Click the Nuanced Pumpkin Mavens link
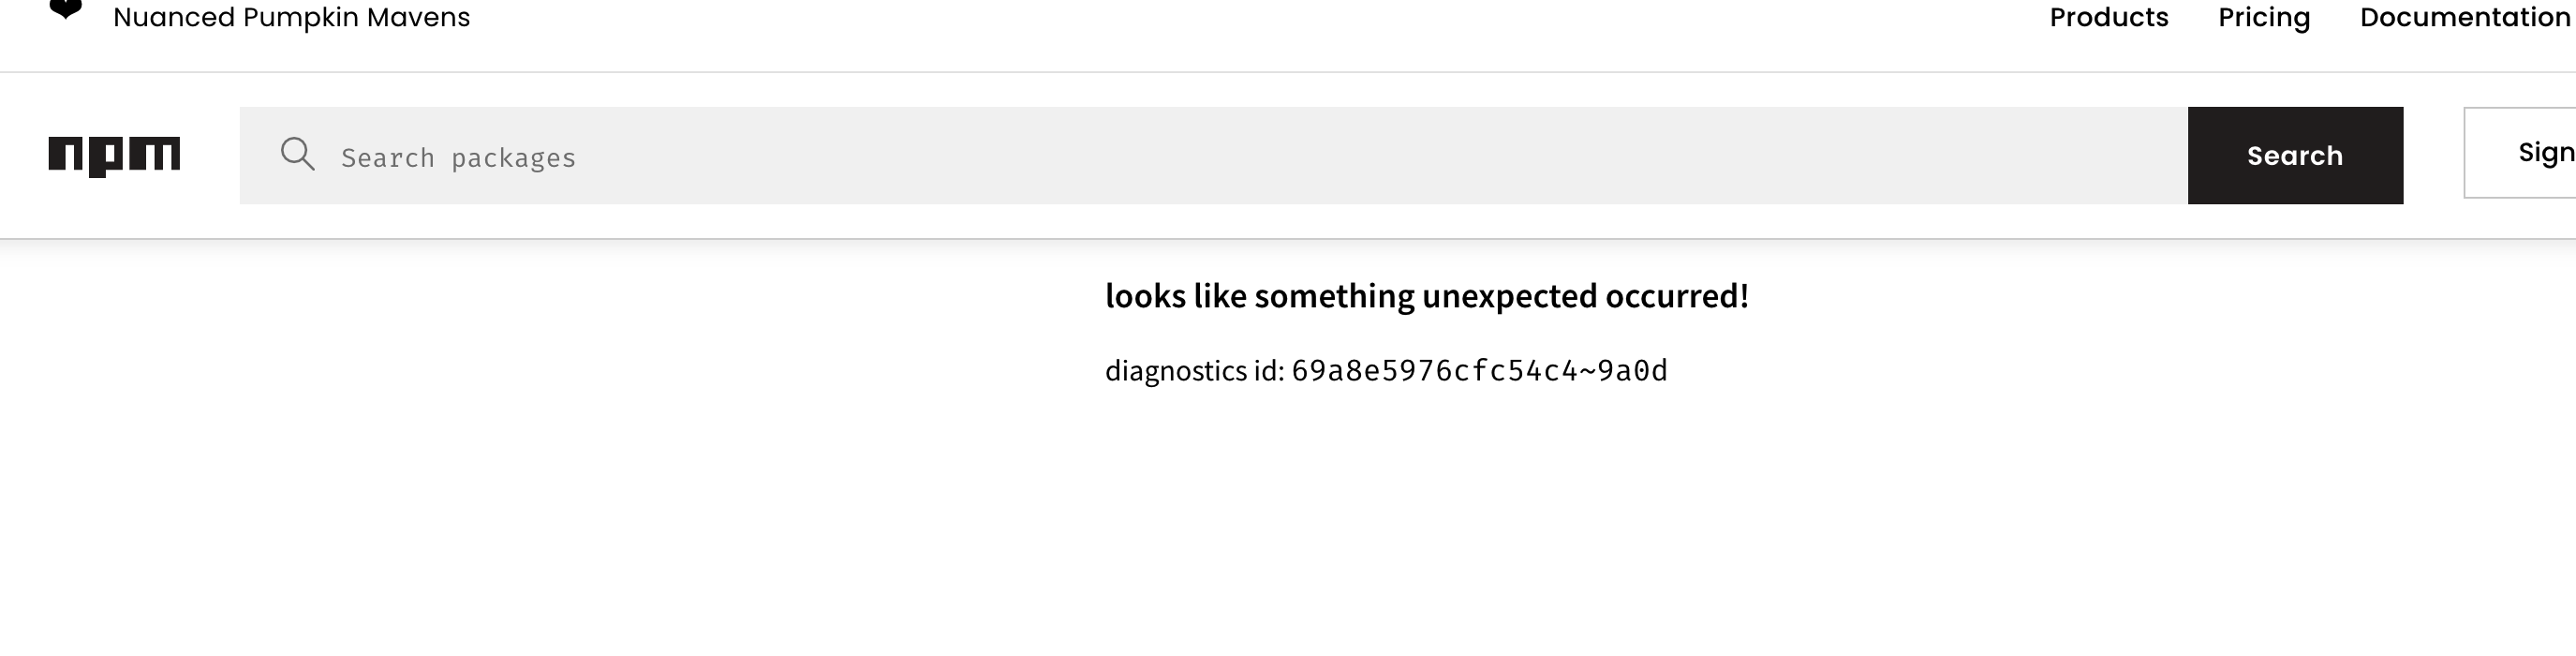The width and height of the screenshot is (2576, 656). tap(291, 16)
